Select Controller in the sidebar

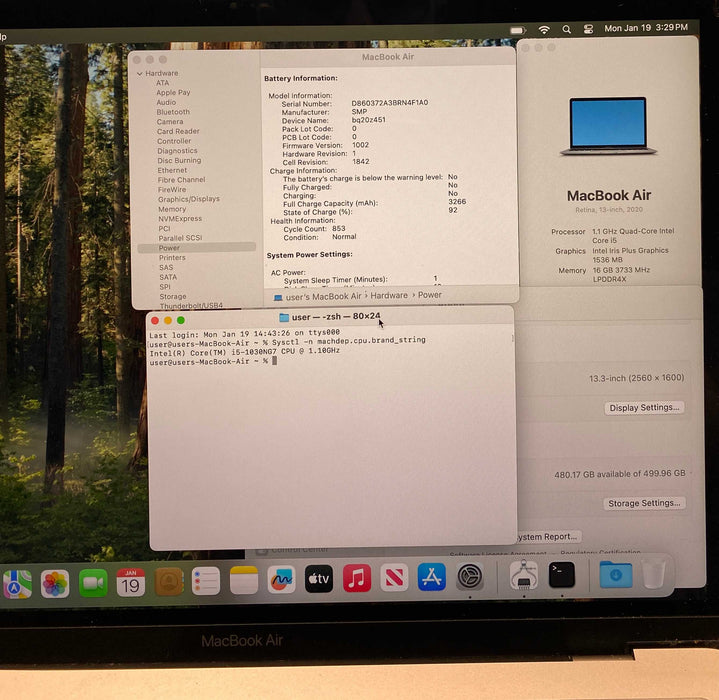click(x=174, y=141)
